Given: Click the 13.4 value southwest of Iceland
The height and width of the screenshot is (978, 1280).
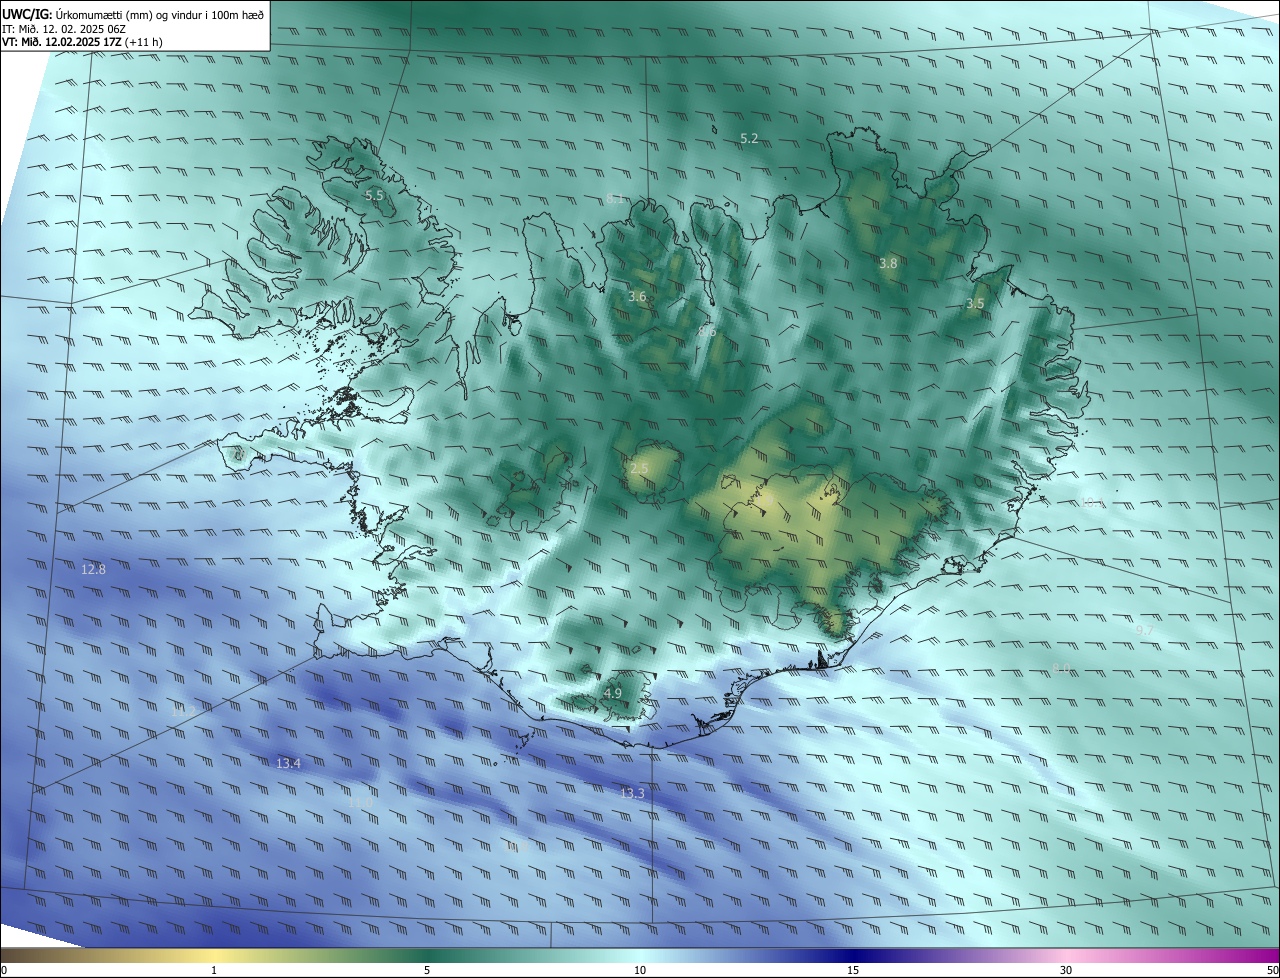Looking at the screenshot, I should coord(288,763).
